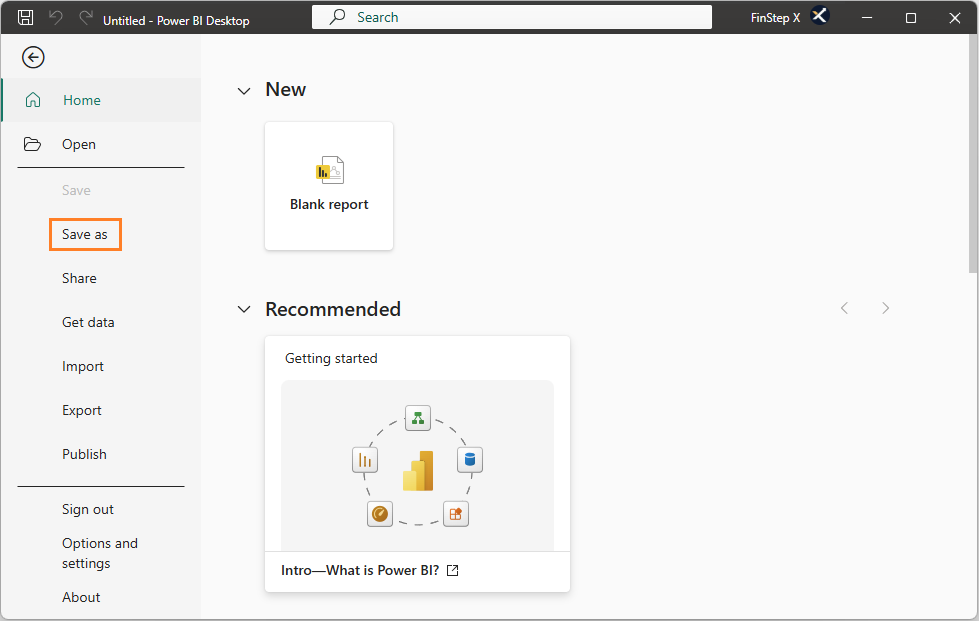Select Open in the sidebar menu
The height and width of the screenshot is (621, 979).
click(101, 144)
